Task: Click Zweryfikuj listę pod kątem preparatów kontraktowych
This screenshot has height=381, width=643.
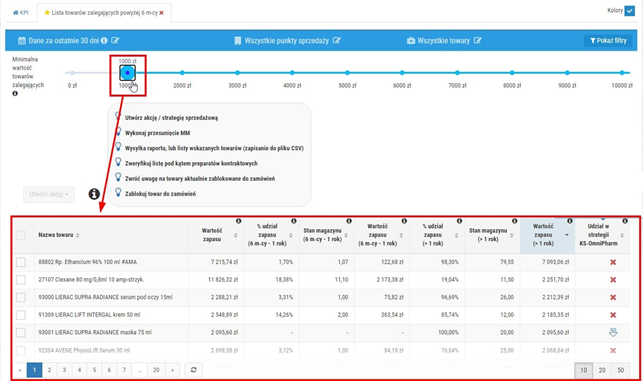Action: point(191,163)
